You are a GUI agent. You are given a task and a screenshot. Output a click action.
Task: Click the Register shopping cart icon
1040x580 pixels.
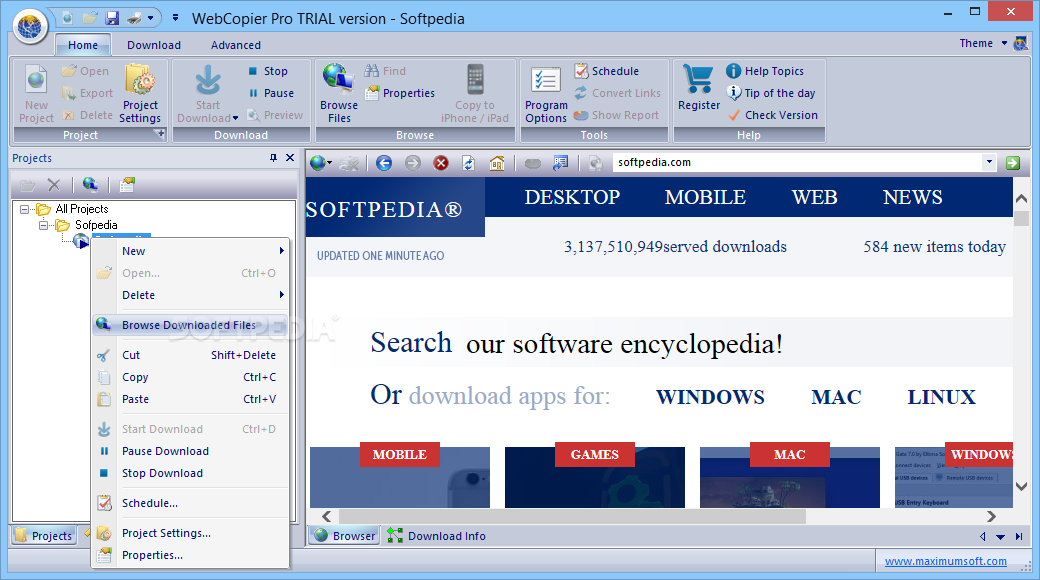pos(698,87)
